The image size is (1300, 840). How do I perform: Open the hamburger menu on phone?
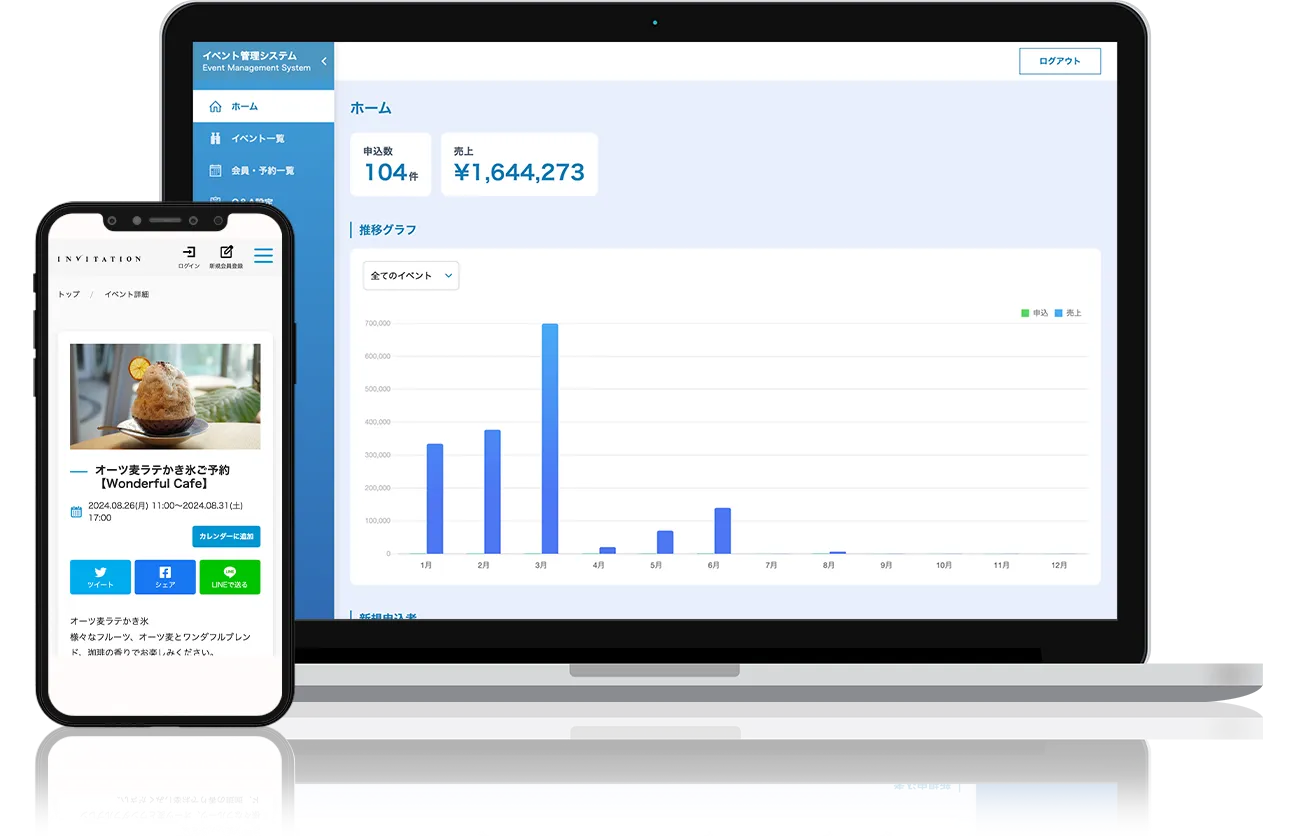(x=263, y=256)
